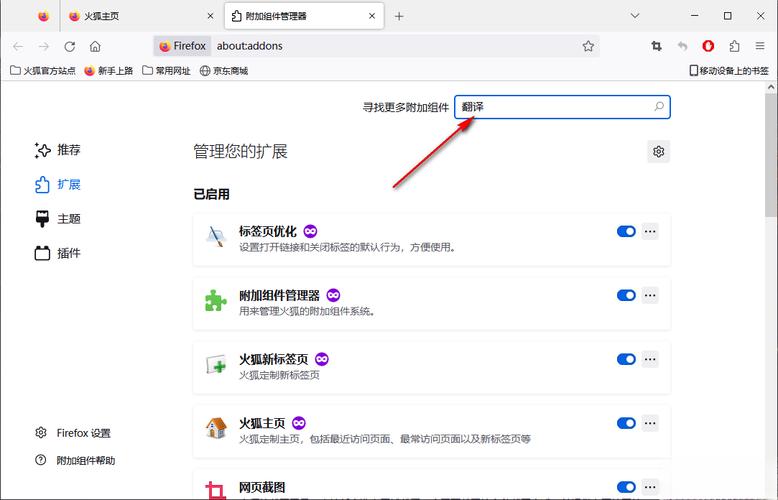This screenshot has width=778, height=500.
Task: Click the 附加组件管理器 green puzzle icon
Action: 216,301
